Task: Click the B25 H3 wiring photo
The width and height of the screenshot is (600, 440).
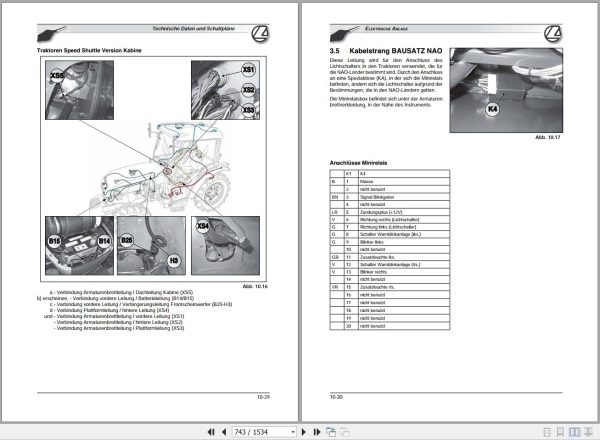Action: pos(152,246)
